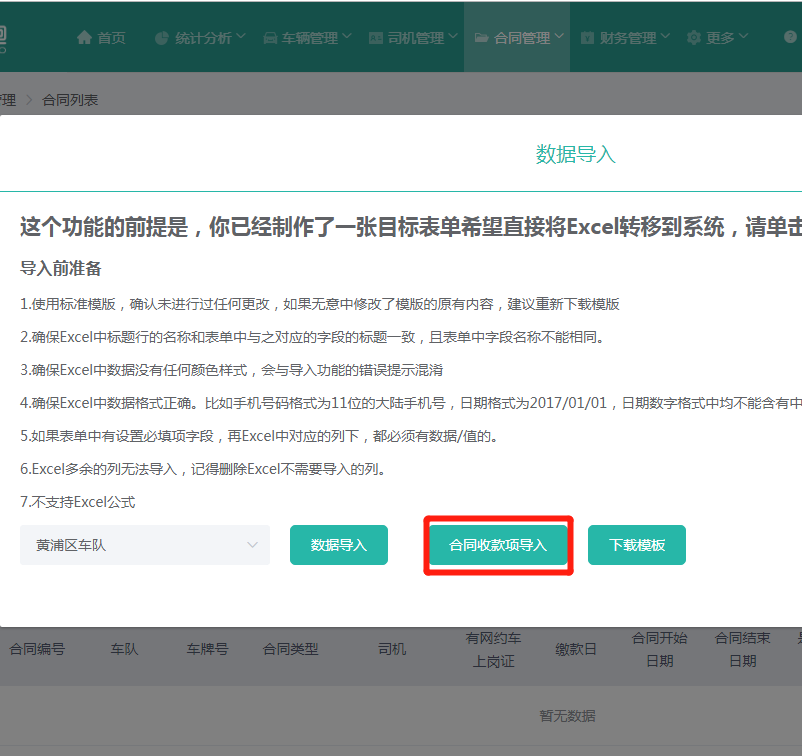Click the 合同列表 breadcrumb
802x756 pixels.
(70, 100)
